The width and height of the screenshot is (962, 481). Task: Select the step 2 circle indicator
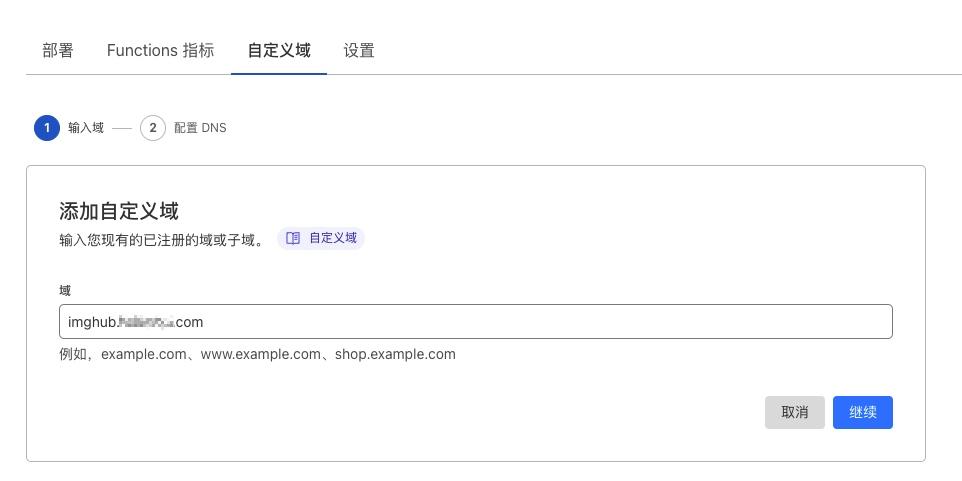pos(153,128)
